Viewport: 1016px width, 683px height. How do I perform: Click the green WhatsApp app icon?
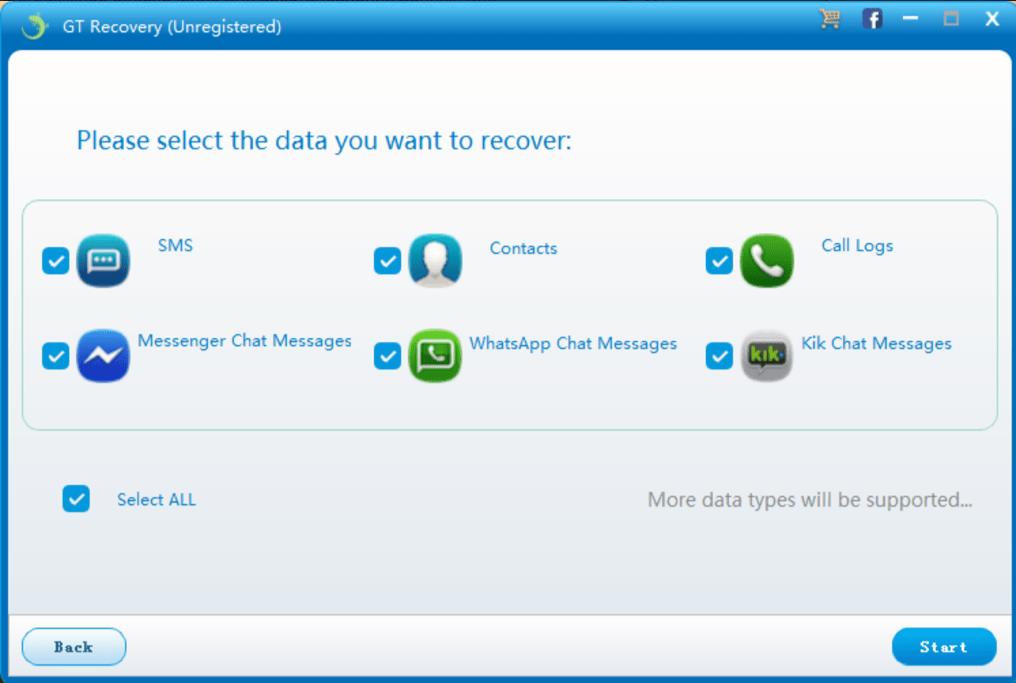435,356
